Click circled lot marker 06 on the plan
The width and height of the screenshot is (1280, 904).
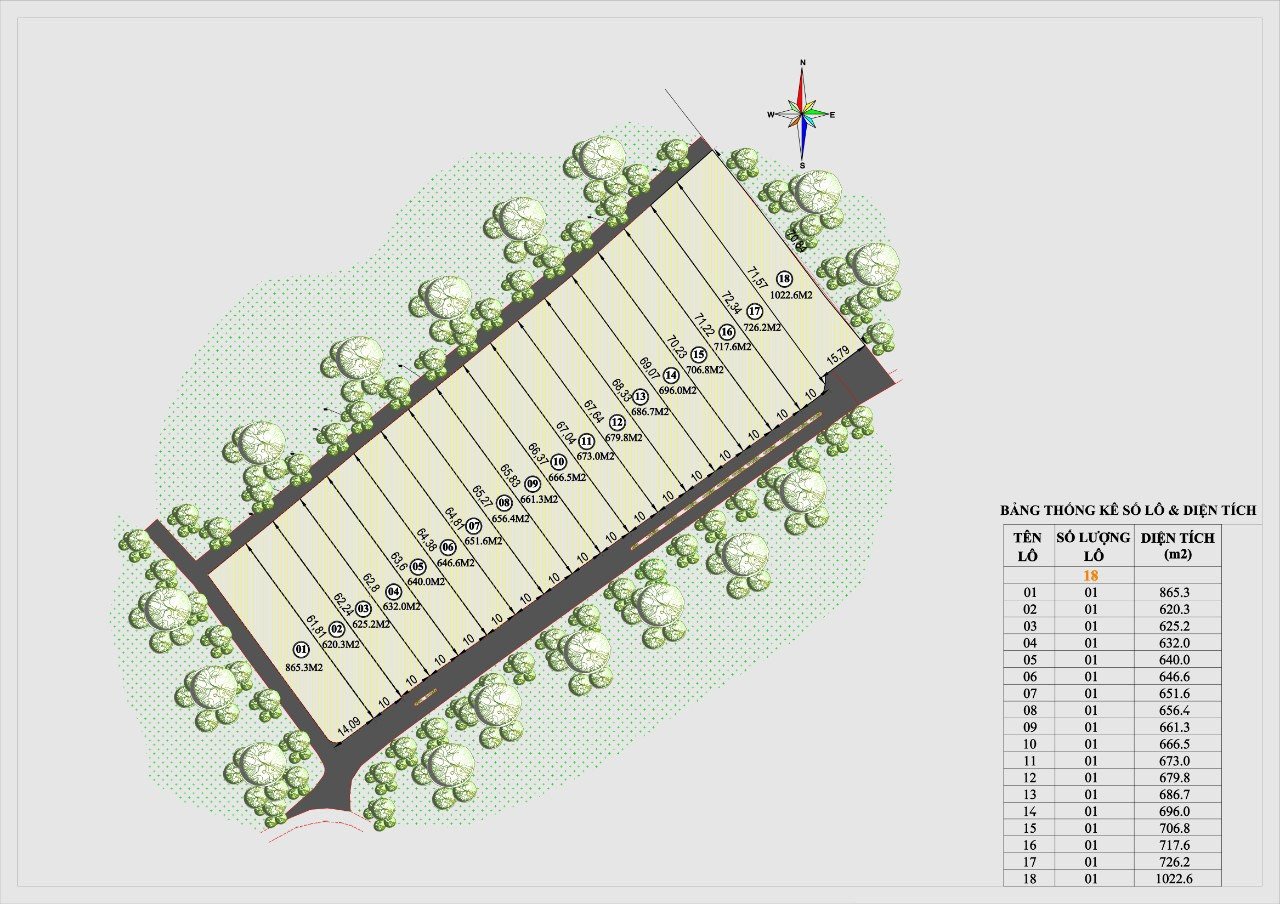(447, 548)
